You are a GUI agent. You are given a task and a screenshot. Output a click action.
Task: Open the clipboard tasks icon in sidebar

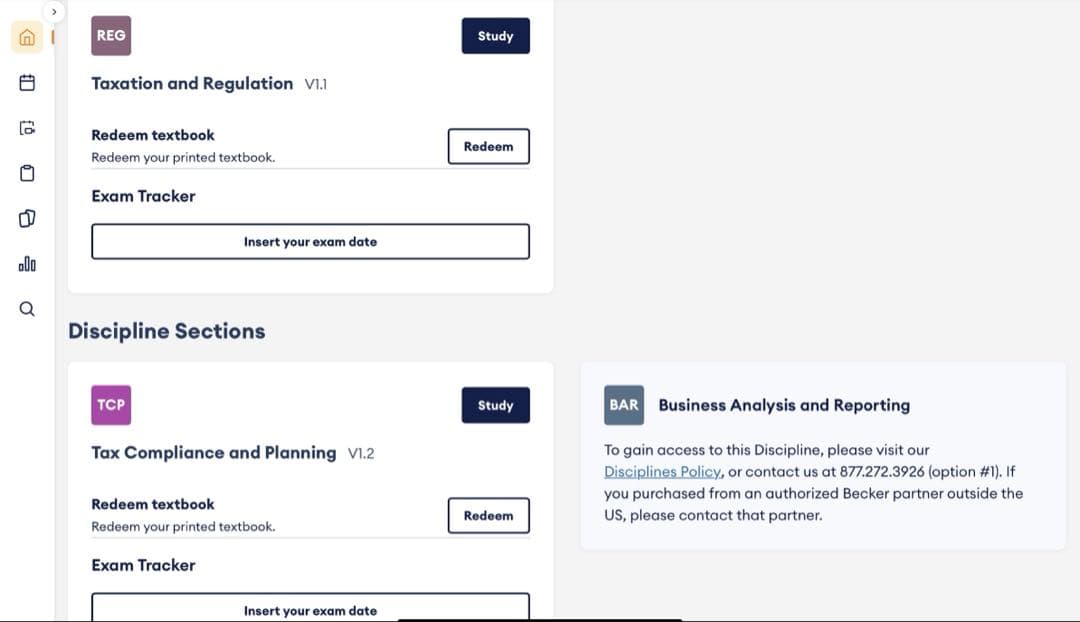[26, 172]
